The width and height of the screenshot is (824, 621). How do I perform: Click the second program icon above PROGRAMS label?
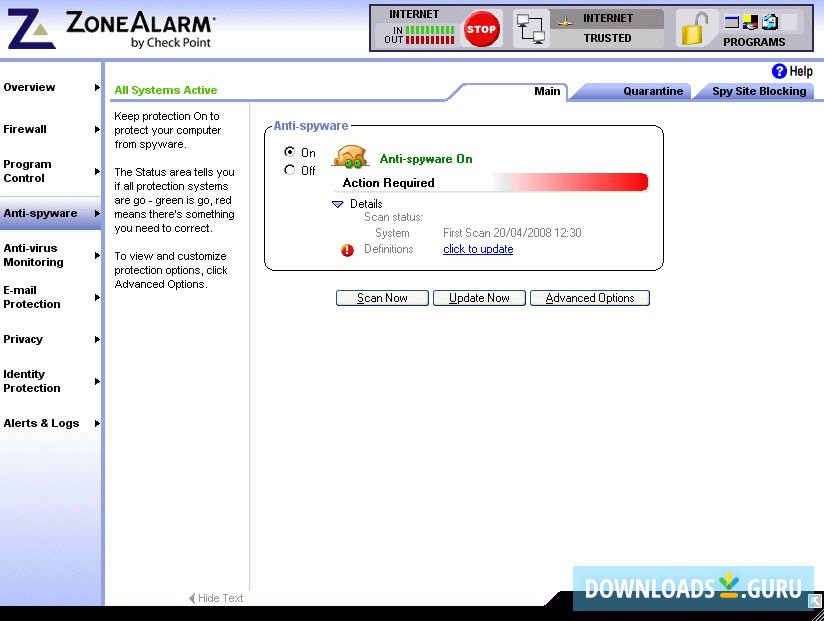pyautogui.click(x=750, y=22)
